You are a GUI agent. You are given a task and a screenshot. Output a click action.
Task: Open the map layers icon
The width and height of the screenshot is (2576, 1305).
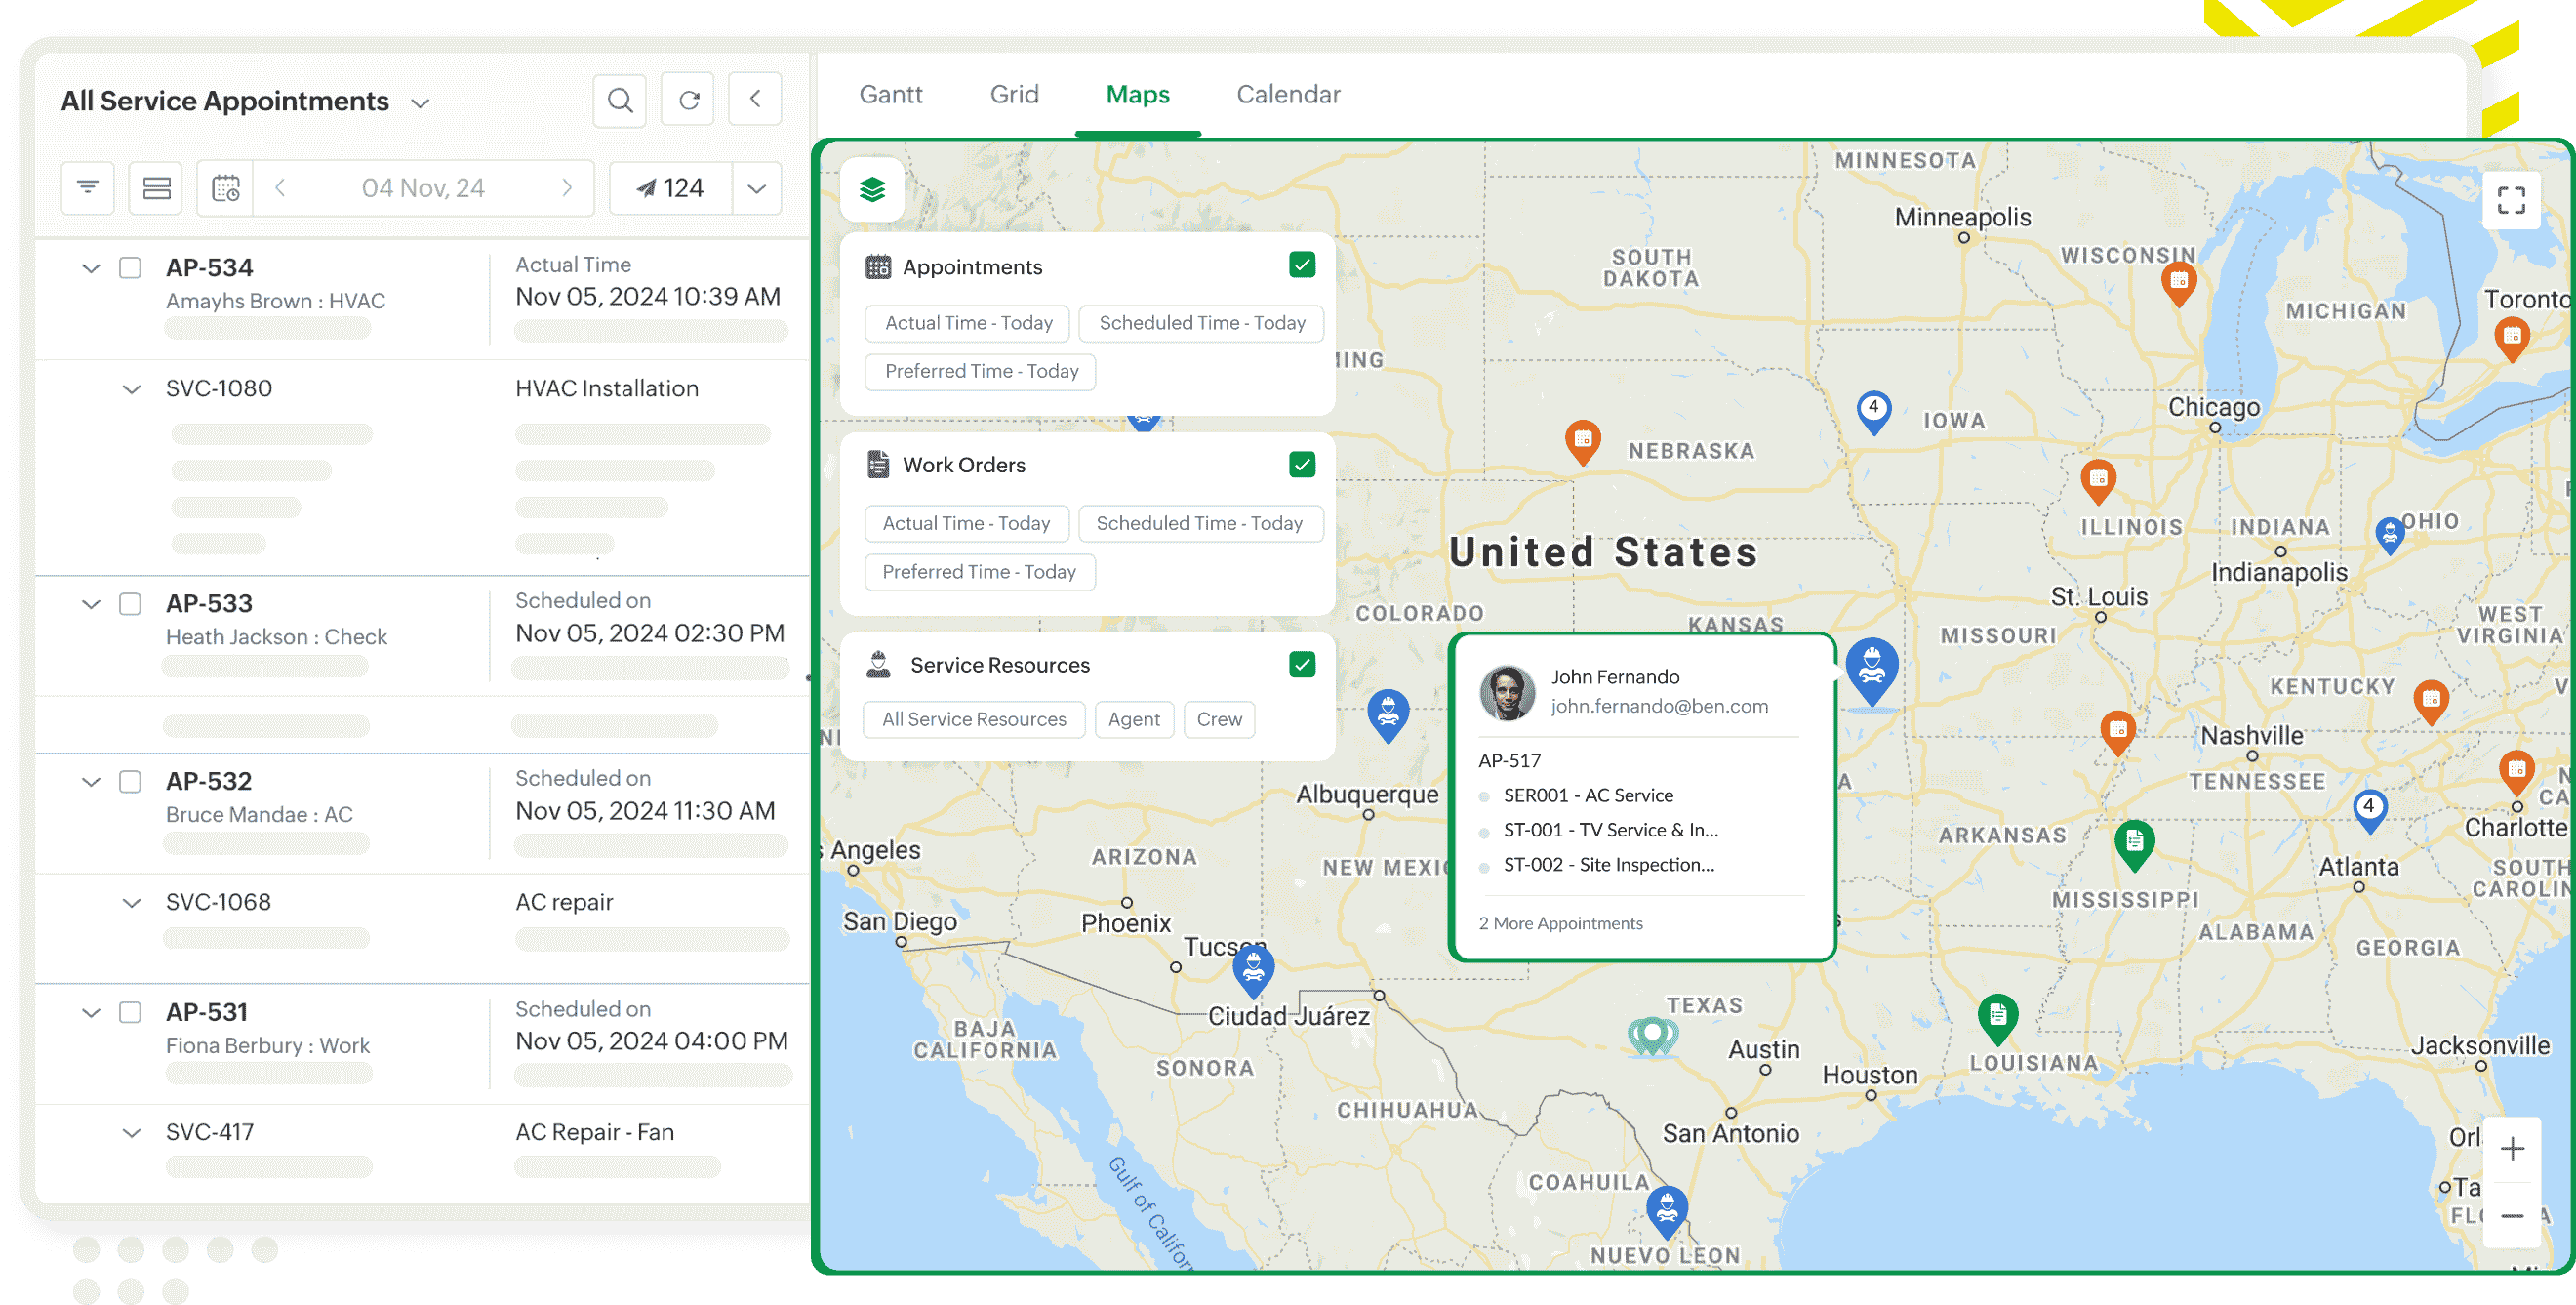coord(872,189)
